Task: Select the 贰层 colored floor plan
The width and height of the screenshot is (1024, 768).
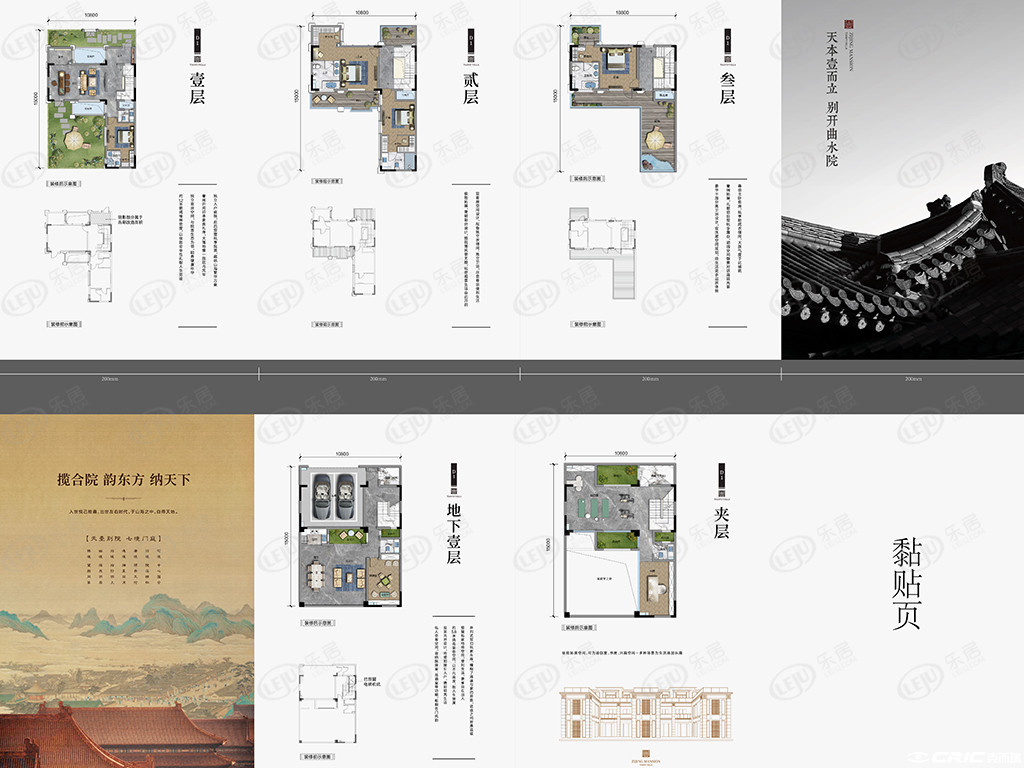Action: click(362, 98)
